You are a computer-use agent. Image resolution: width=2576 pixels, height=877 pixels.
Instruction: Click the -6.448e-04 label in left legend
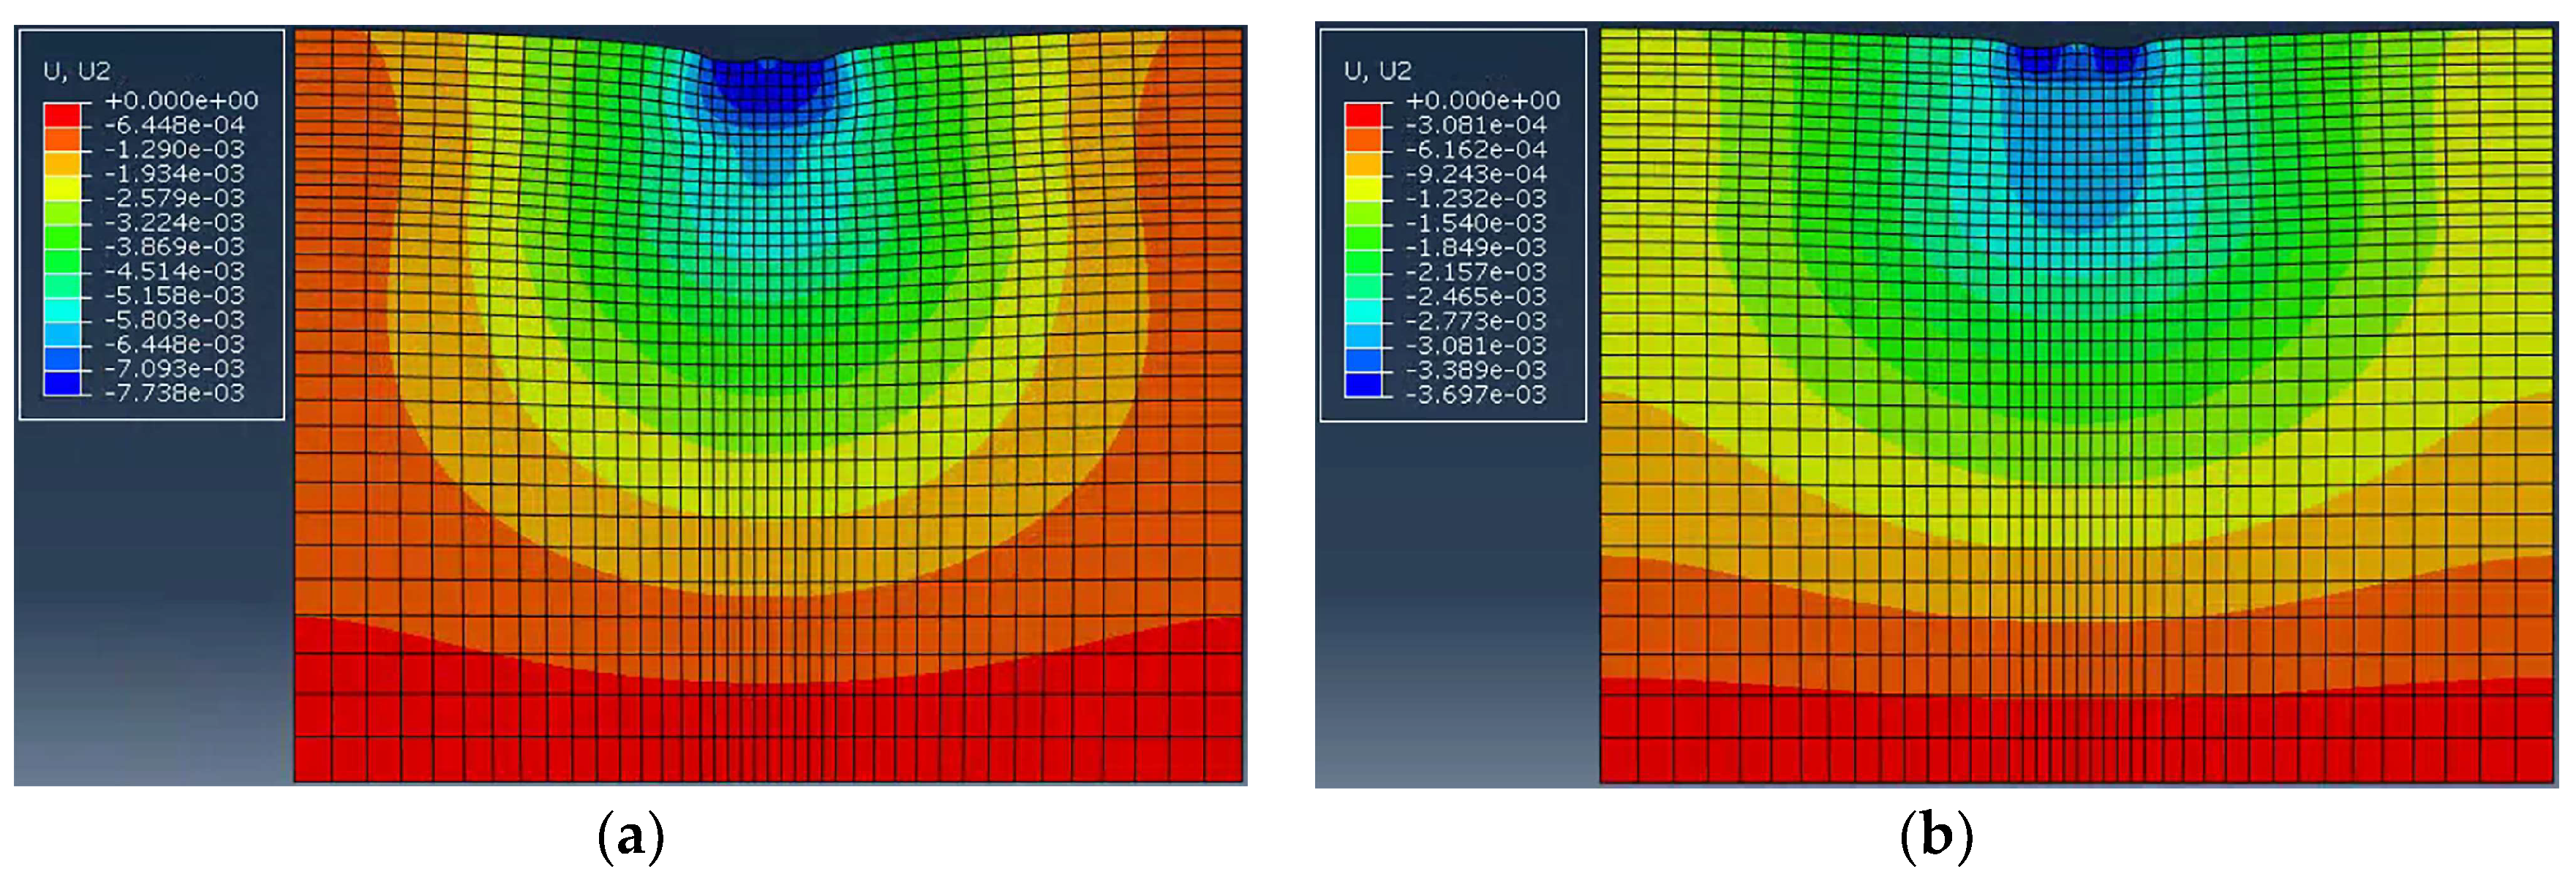pos(174,125)
